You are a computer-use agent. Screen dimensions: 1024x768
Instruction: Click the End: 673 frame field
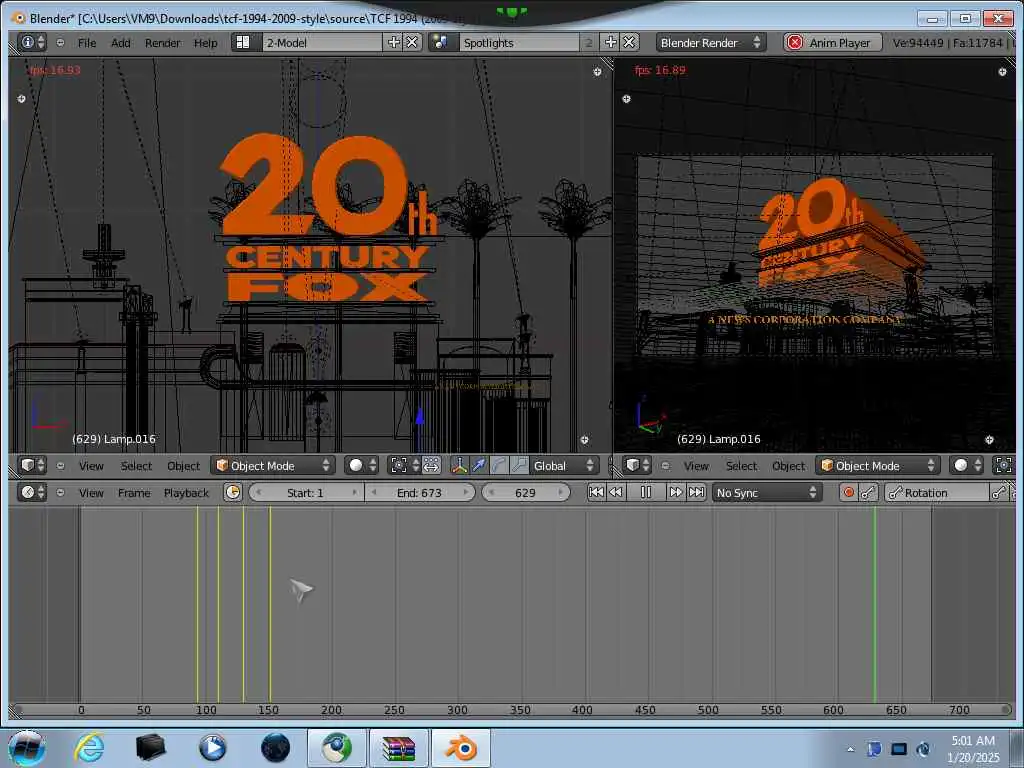point(419,492)
